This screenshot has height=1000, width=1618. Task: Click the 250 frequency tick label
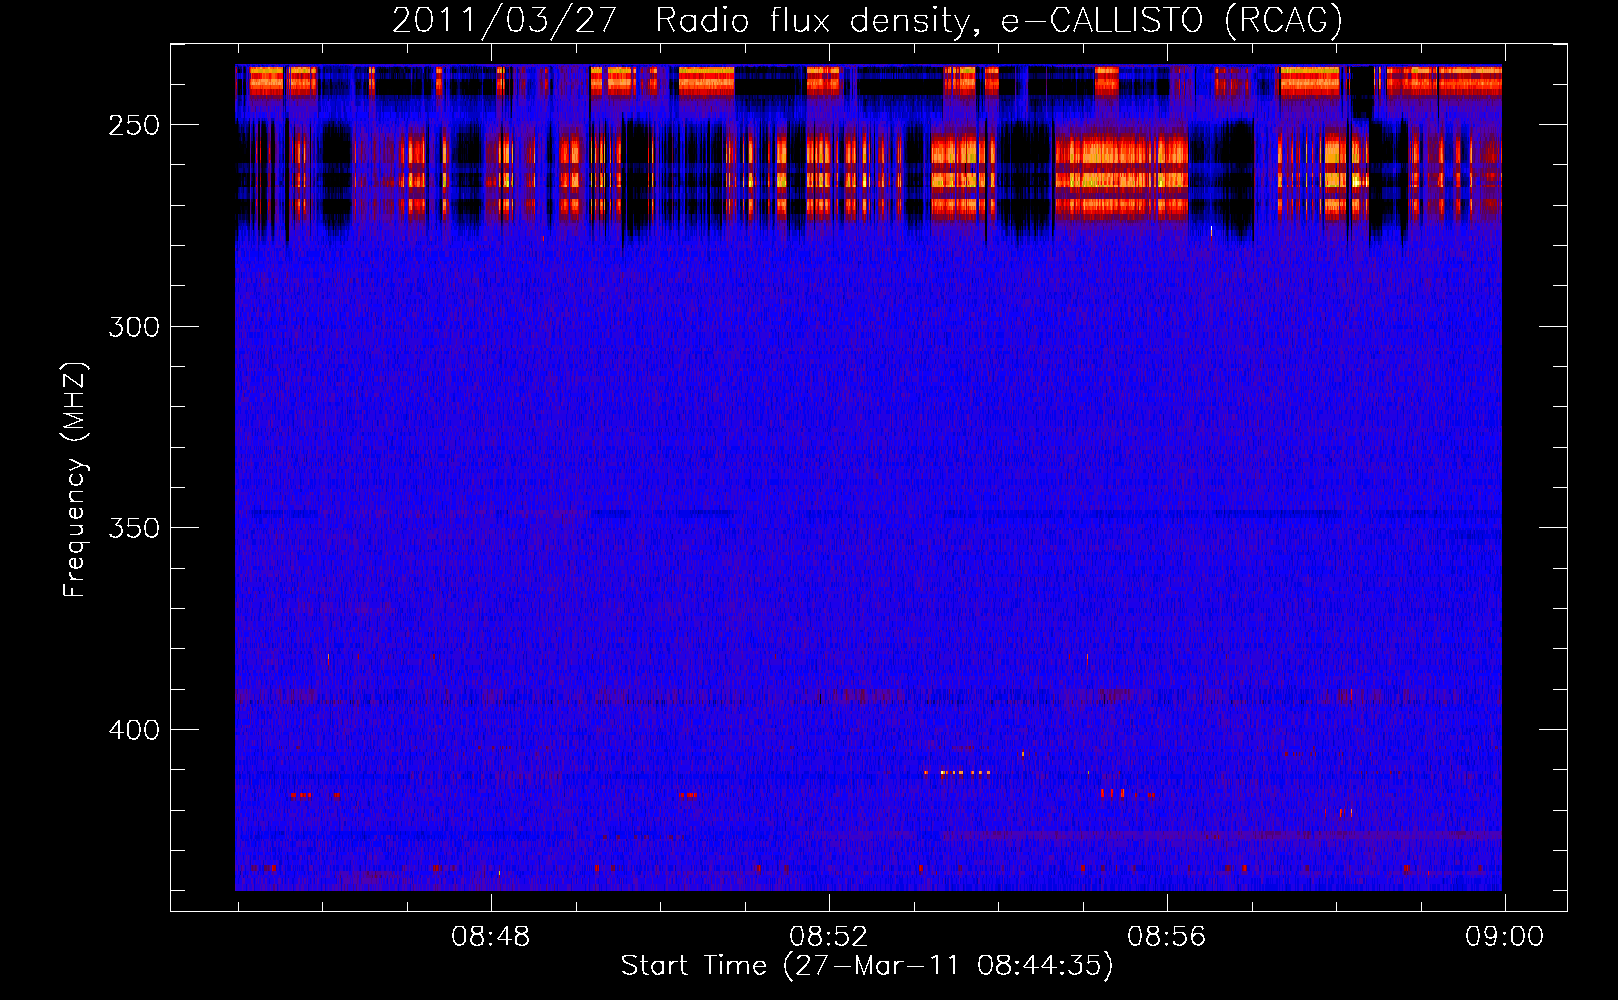(134, 126)
